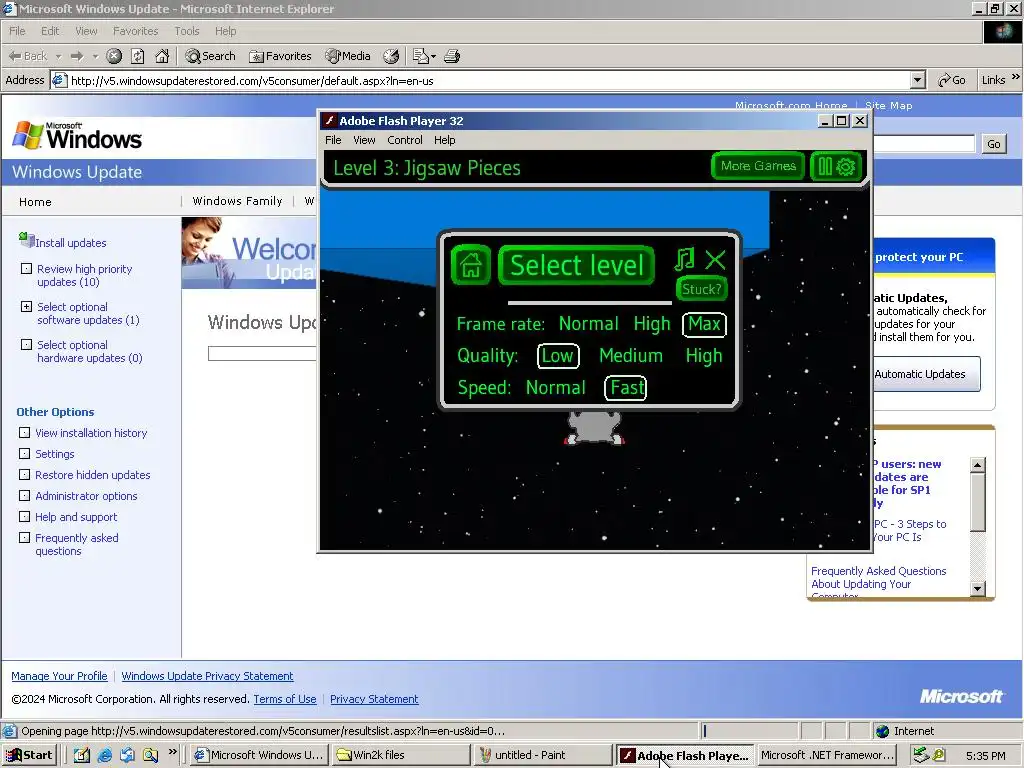Screen dimensions: 1024x768
Task: Click the Stuck? button
Action: (x=701, y=289)
